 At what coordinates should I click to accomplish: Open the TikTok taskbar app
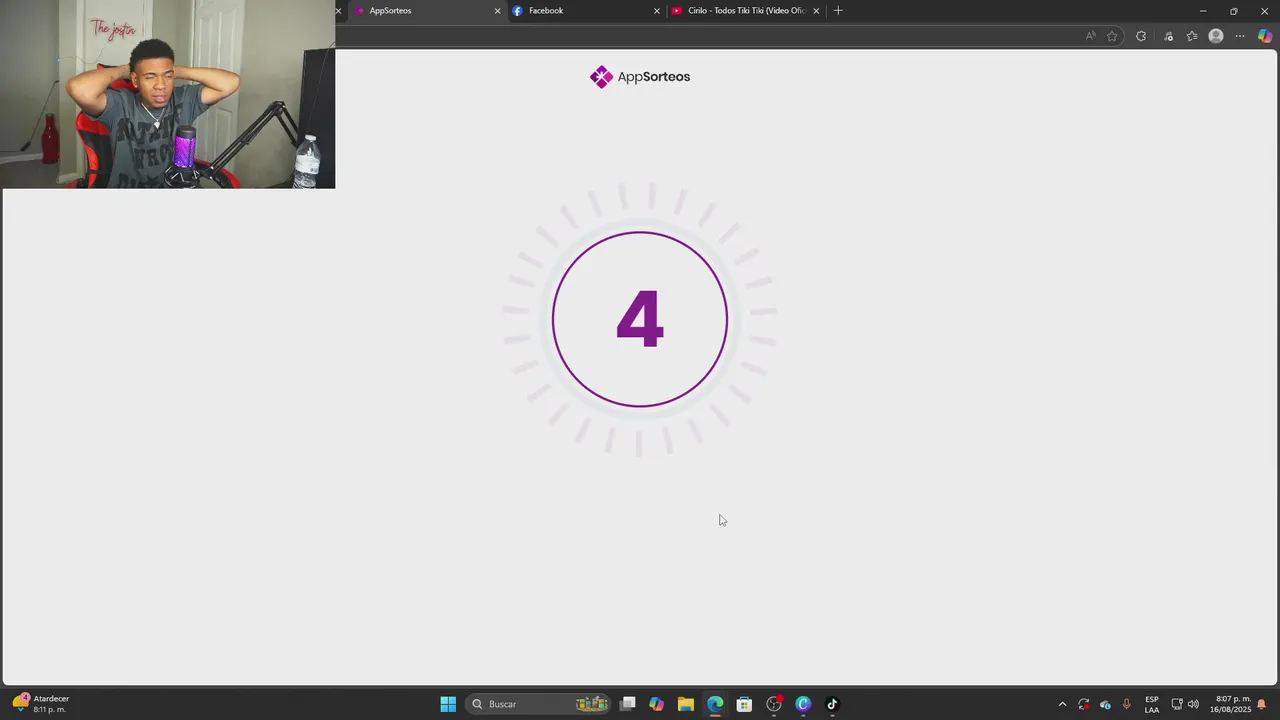[832, 704]
